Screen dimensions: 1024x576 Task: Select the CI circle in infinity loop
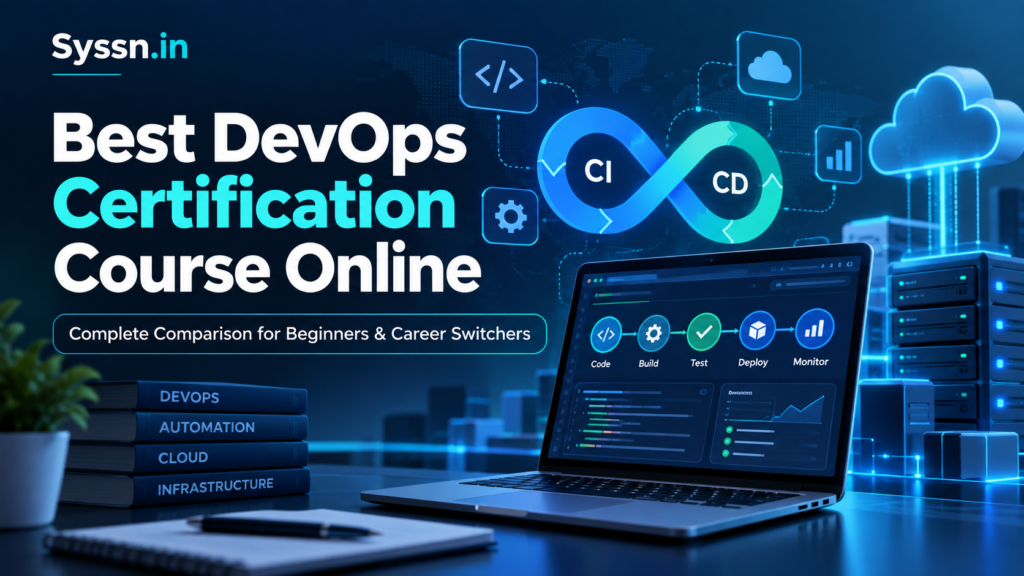pyautogui.click(x=598, y=171)
